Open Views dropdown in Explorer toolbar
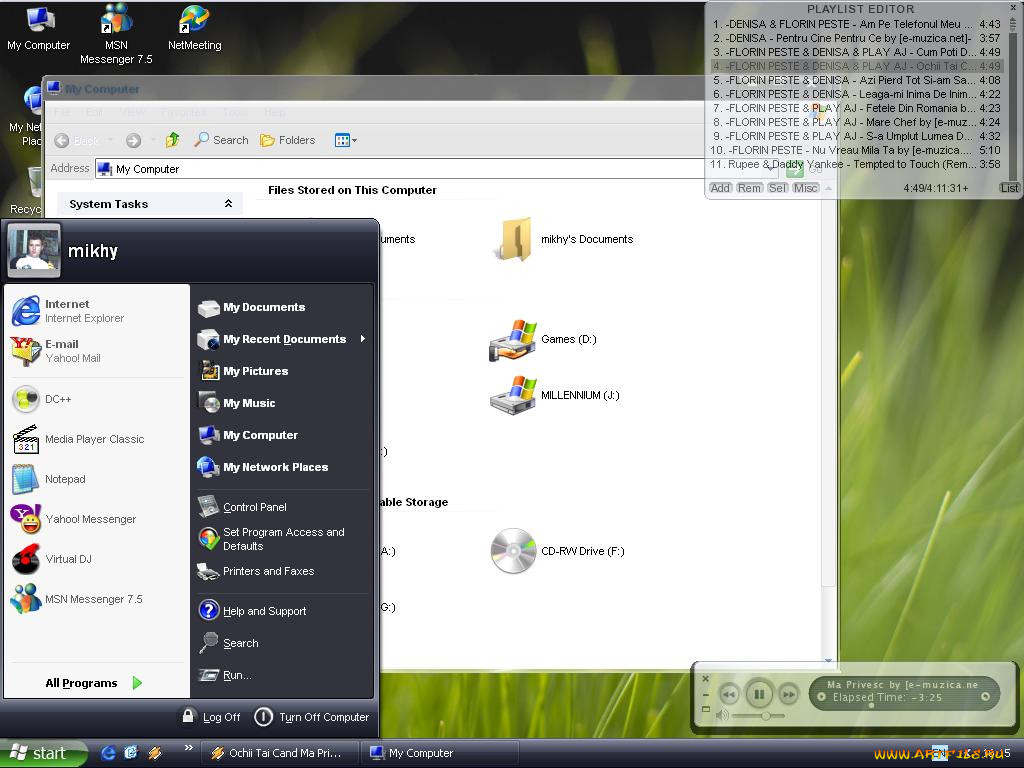1024x768 pixels. click(x=345, y=140)
